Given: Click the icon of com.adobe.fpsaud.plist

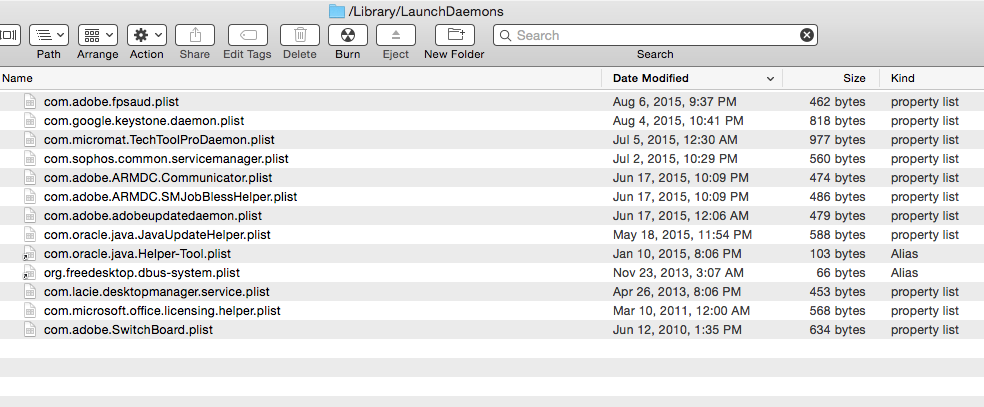Looking at the screenshot, I should pyautogui.click(x=29, y=102).
